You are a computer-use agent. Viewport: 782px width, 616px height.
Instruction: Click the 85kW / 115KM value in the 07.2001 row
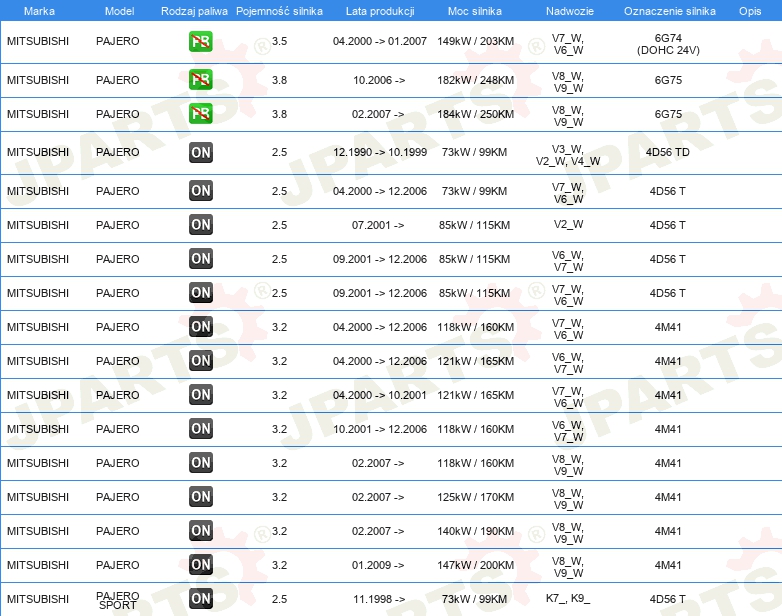(x=474, y=225)
